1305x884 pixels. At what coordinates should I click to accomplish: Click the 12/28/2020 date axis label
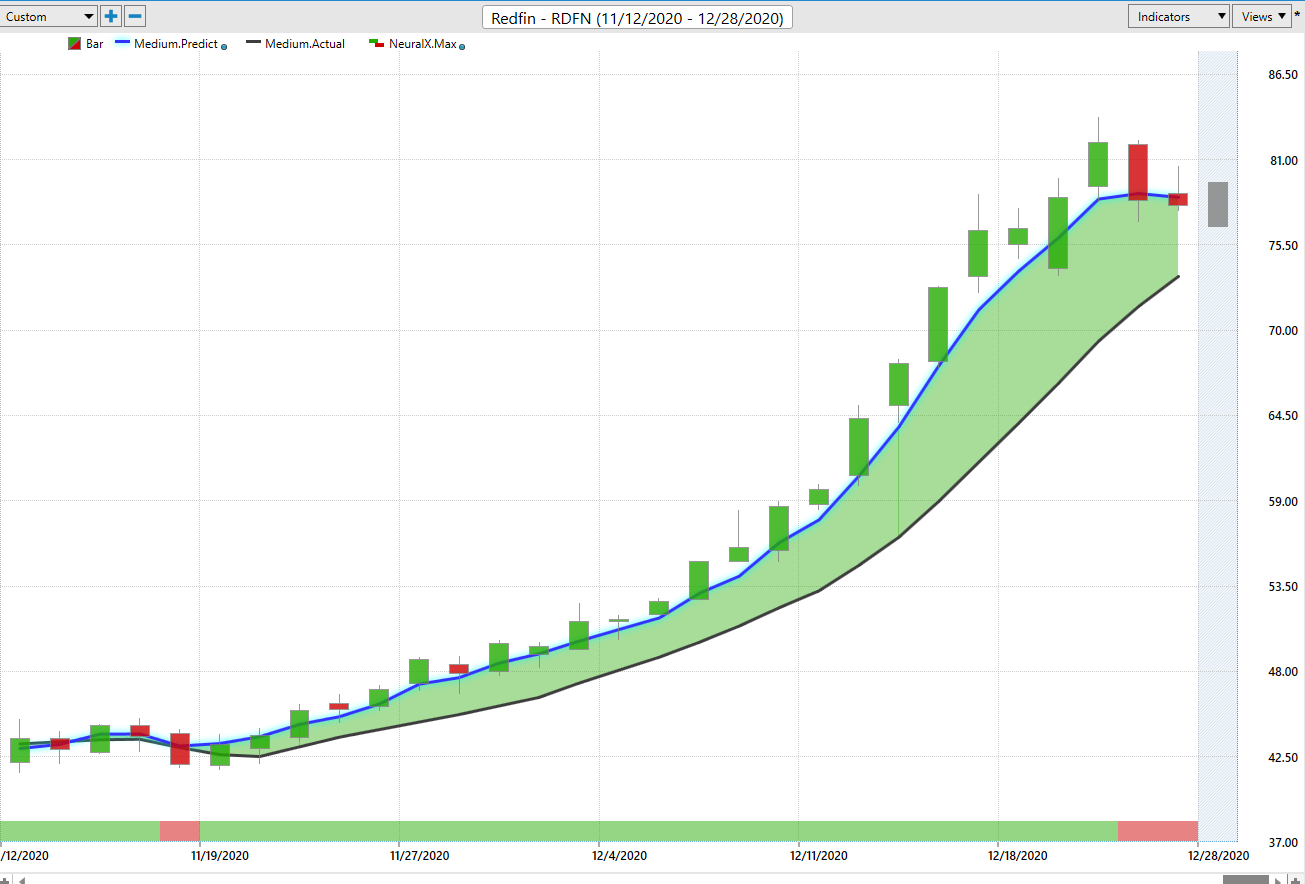[1219, 855]
